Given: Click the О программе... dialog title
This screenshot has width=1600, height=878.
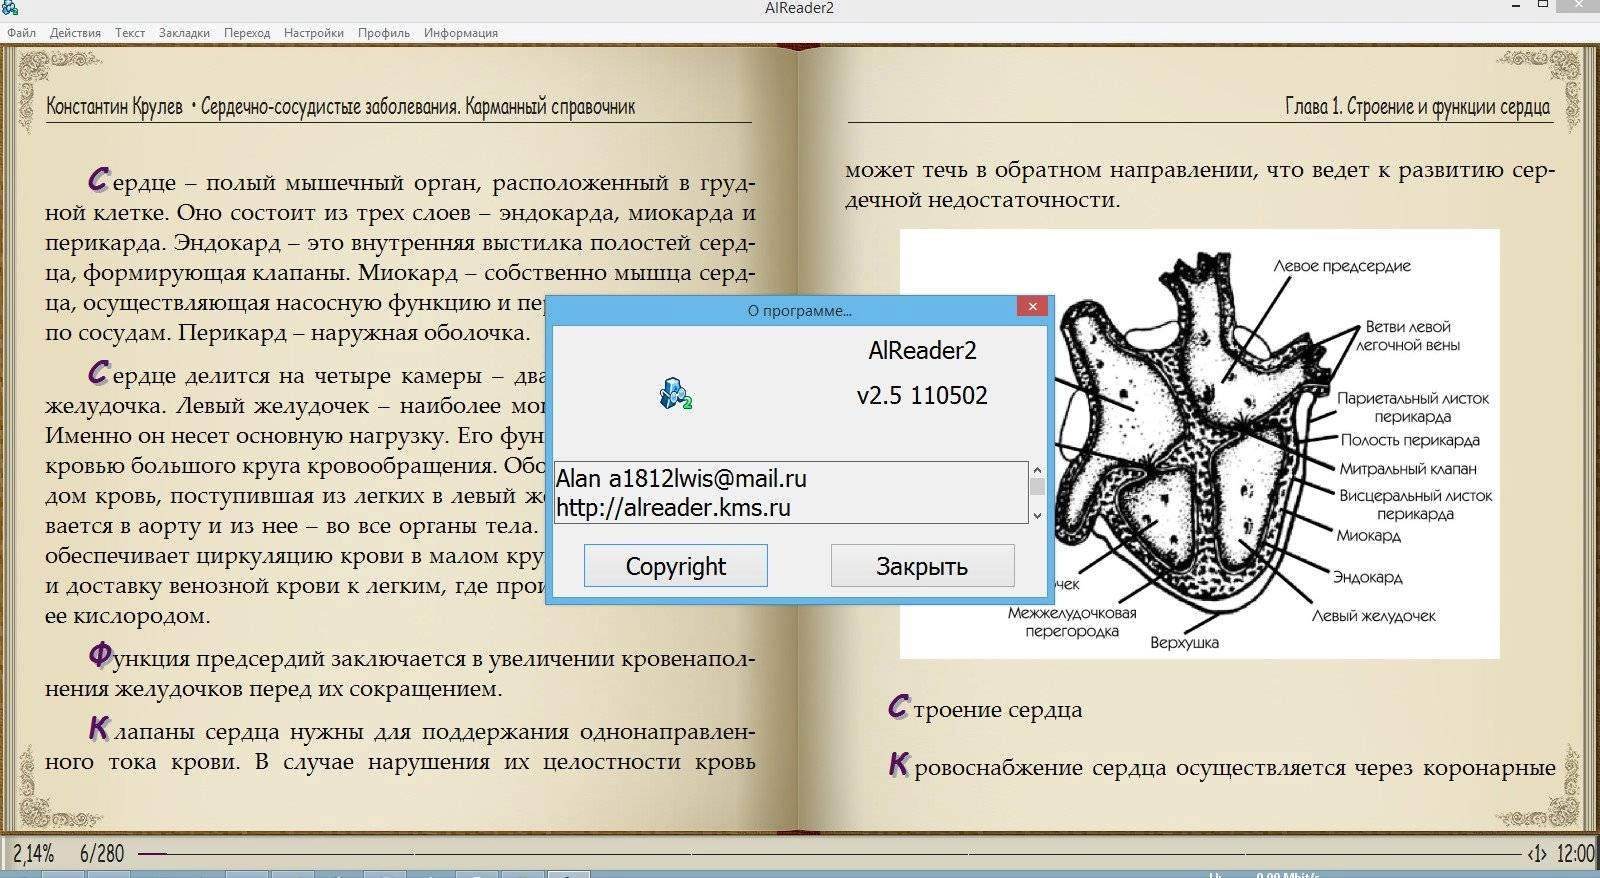Looking at the screenshot, I should 799,311.
